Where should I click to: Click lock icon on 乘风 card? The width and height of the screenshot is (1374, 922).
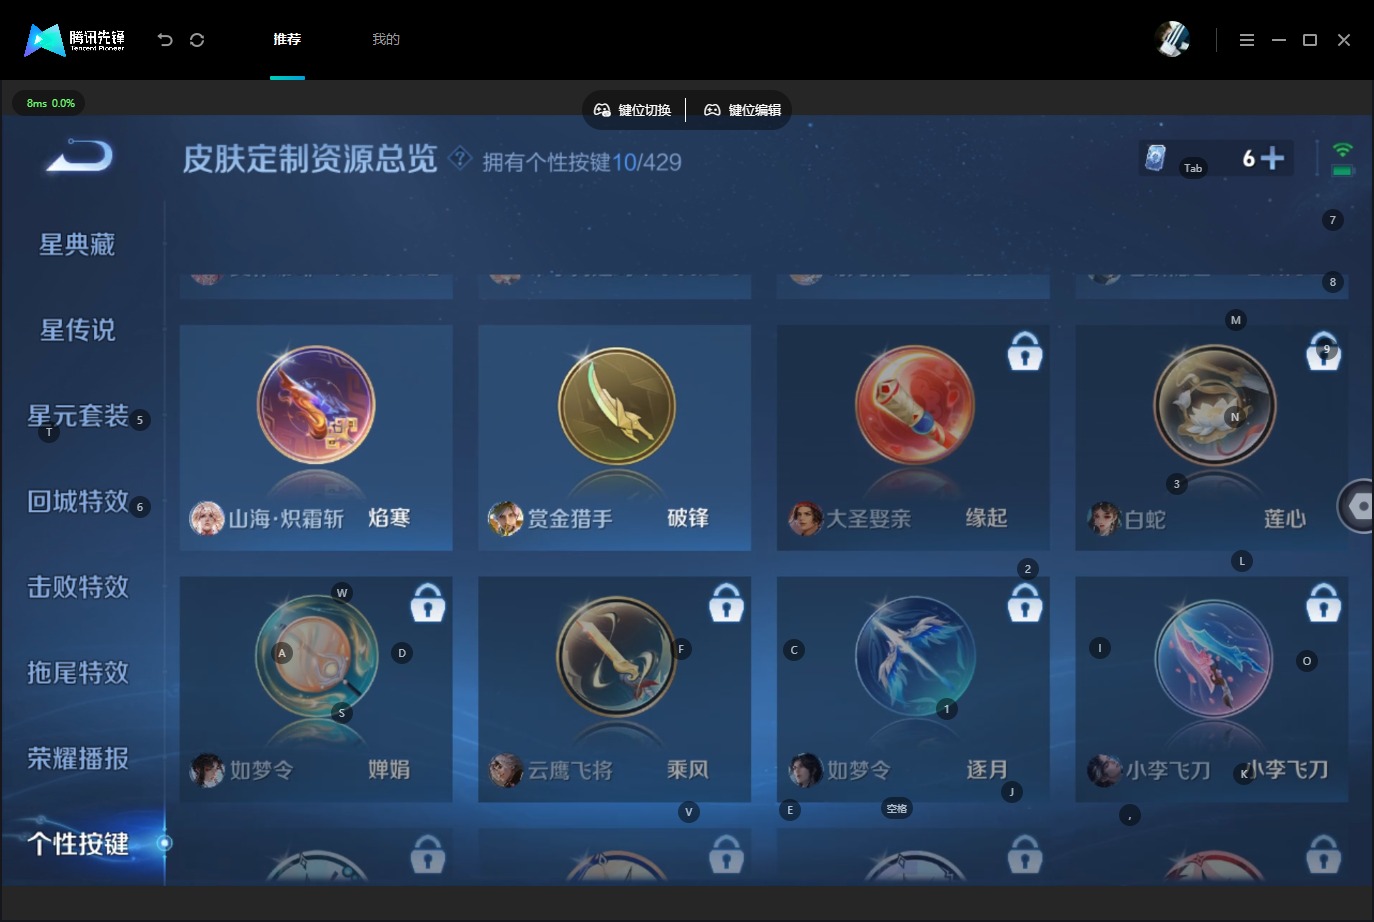coord(726,602)
